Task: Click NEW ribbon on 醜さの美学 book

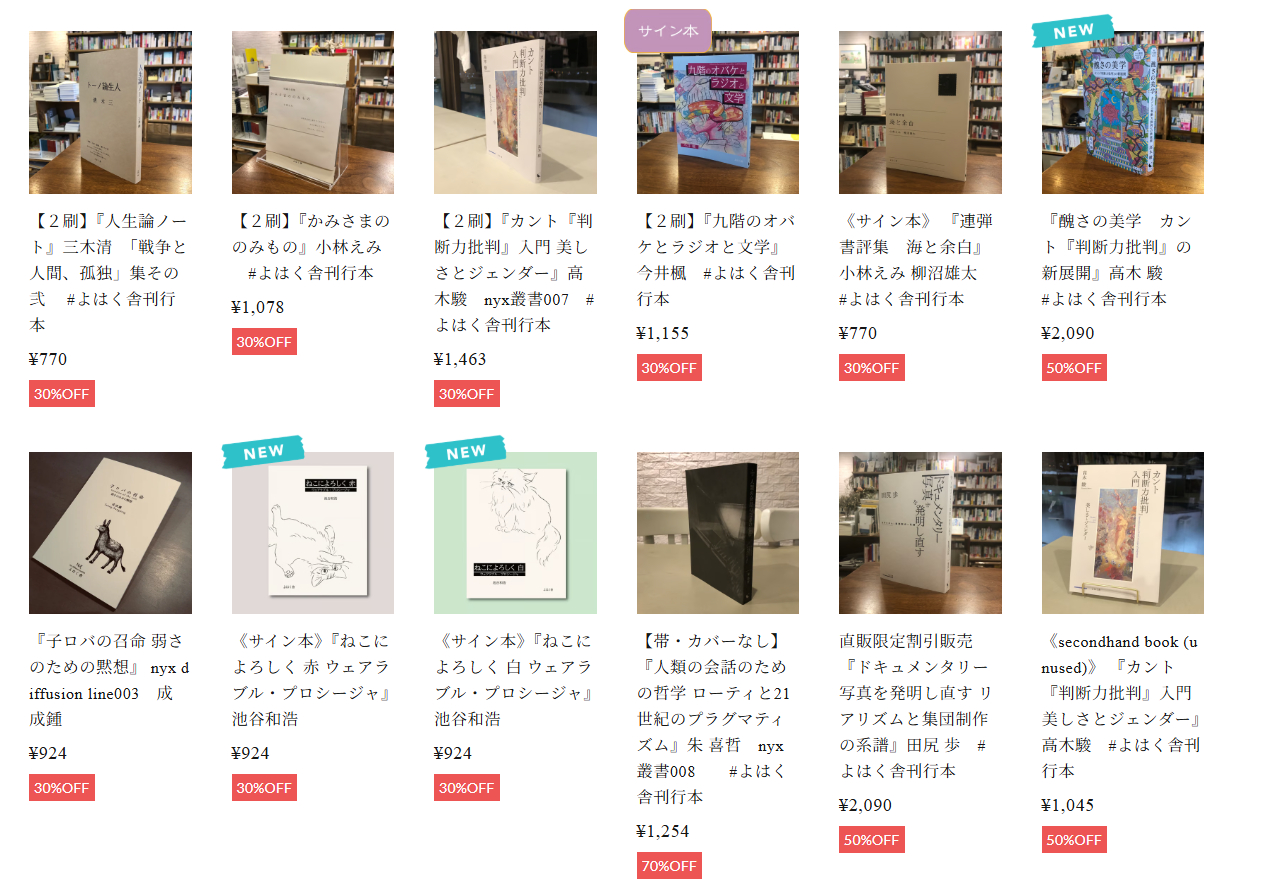Action: pos(1072,31)
